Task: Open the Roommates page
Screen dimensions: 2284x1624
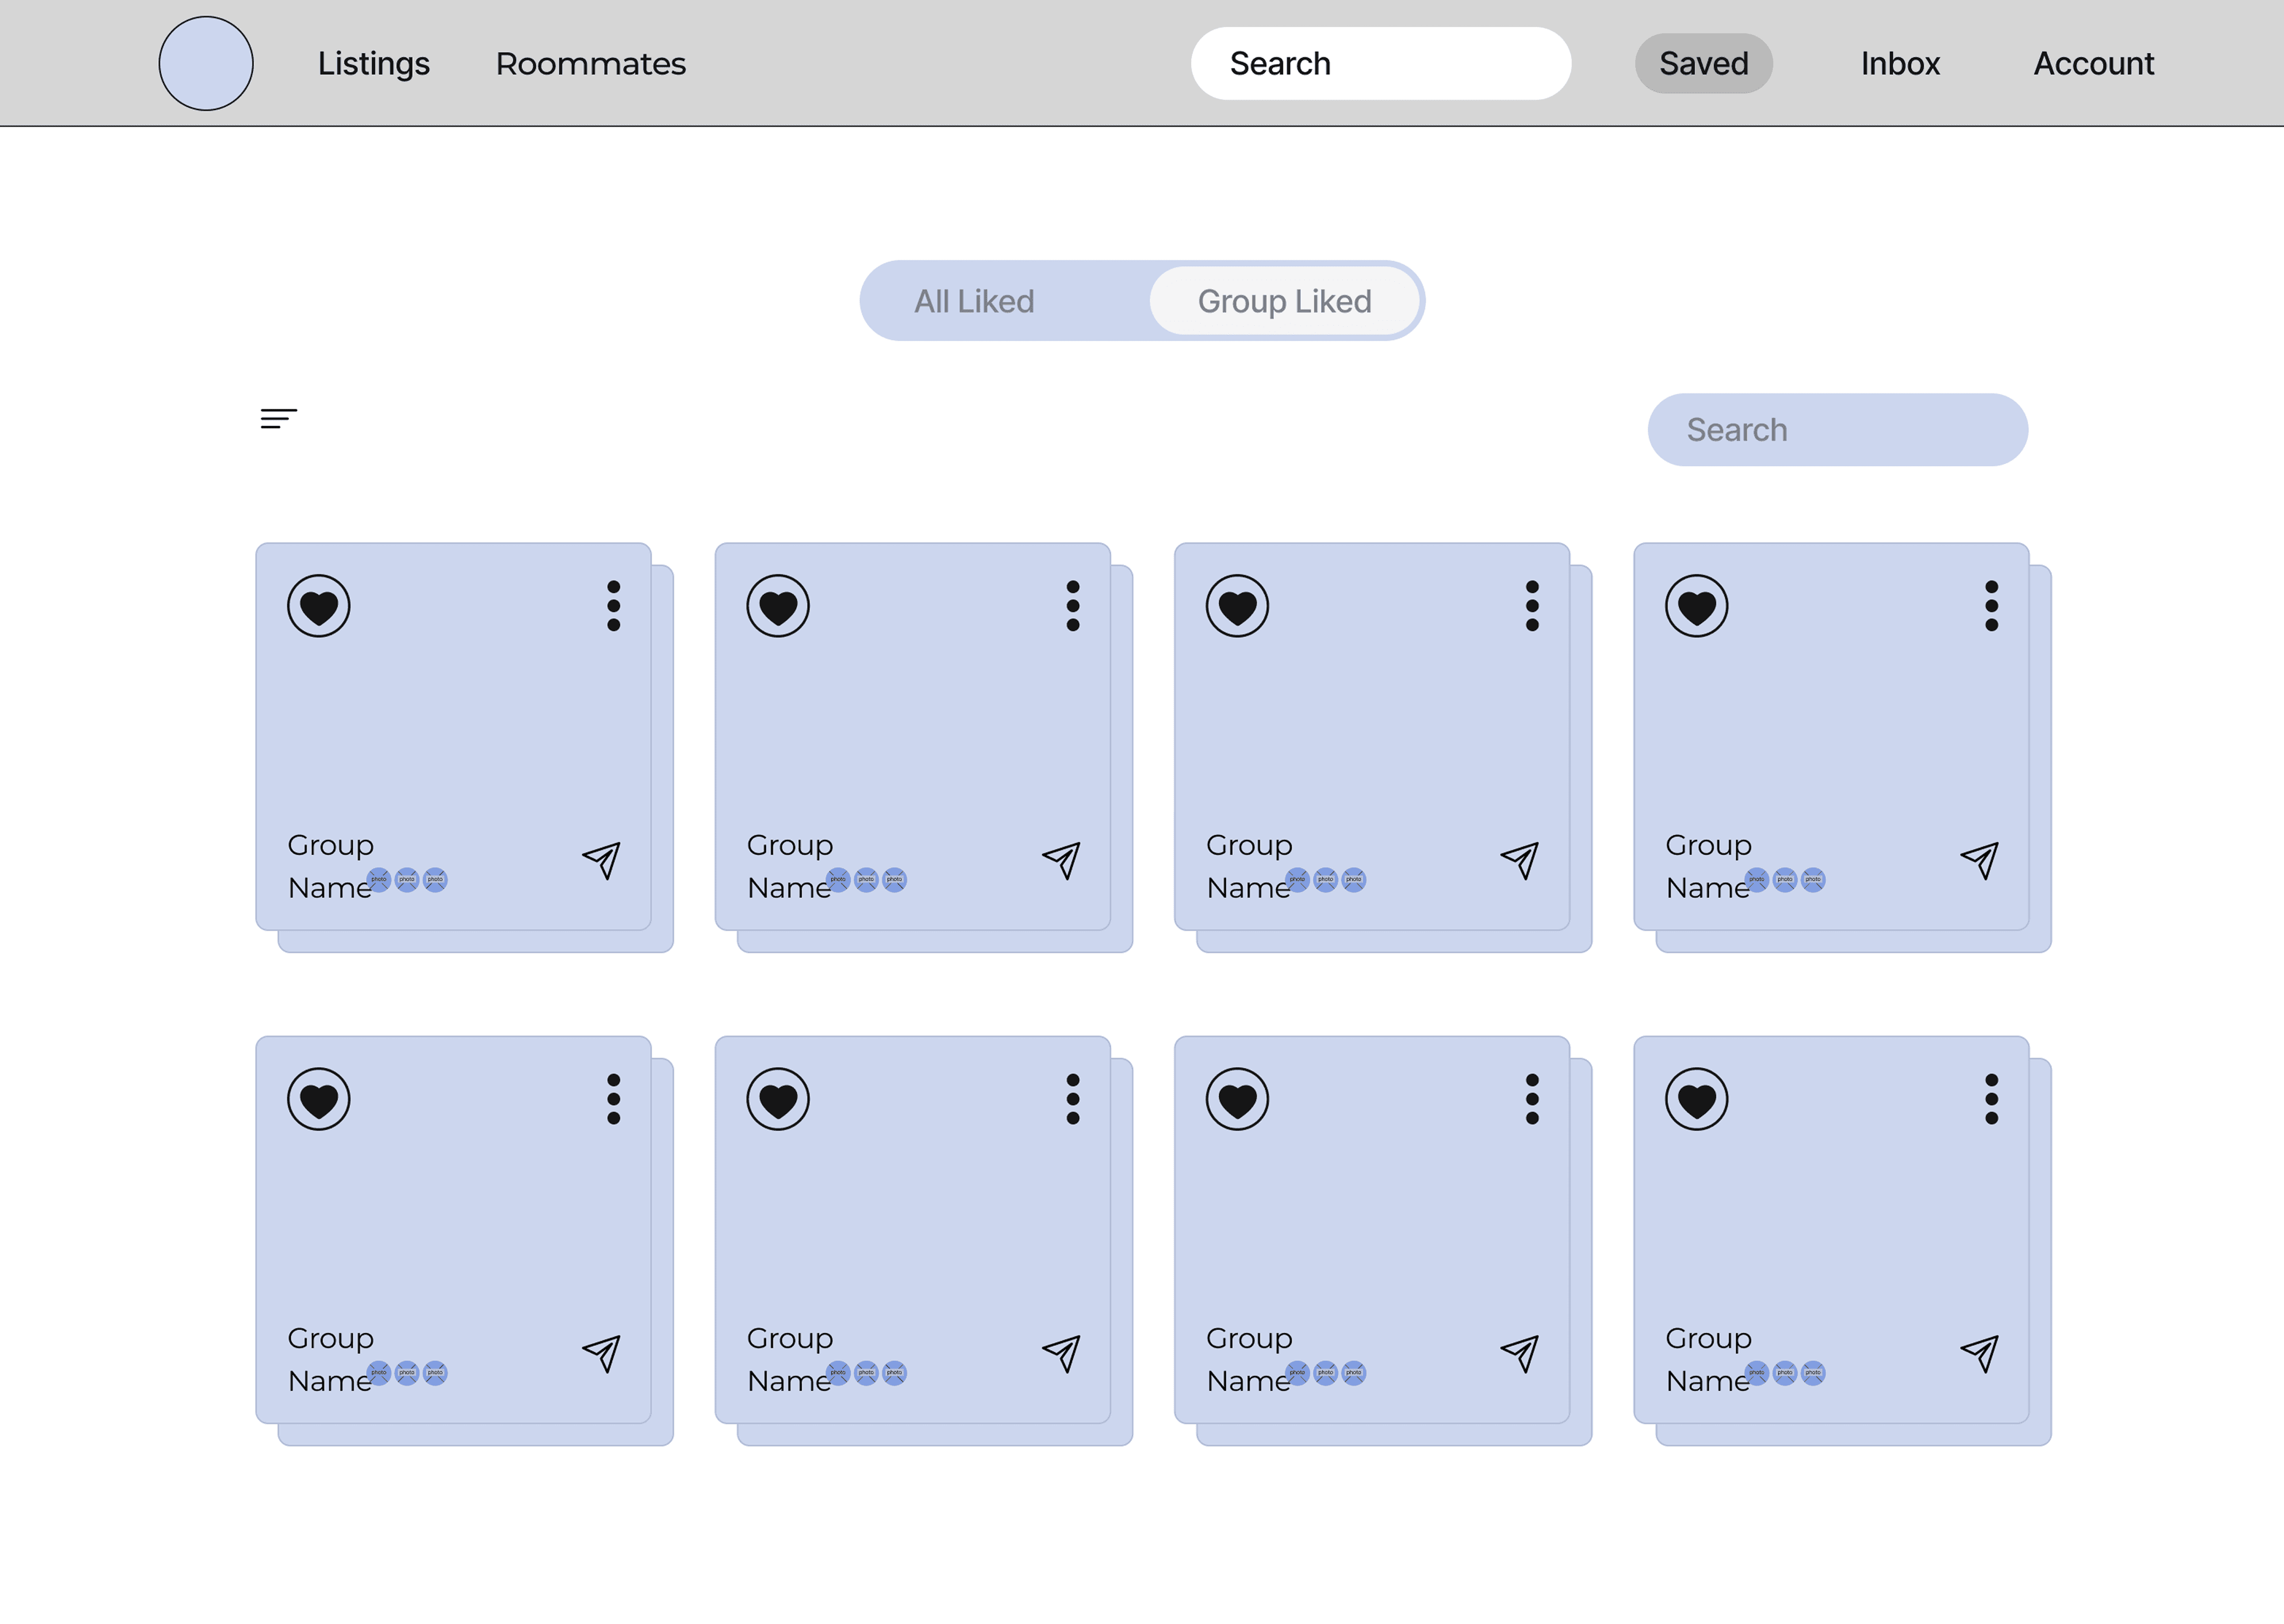Action: click(x=591, y=63)
